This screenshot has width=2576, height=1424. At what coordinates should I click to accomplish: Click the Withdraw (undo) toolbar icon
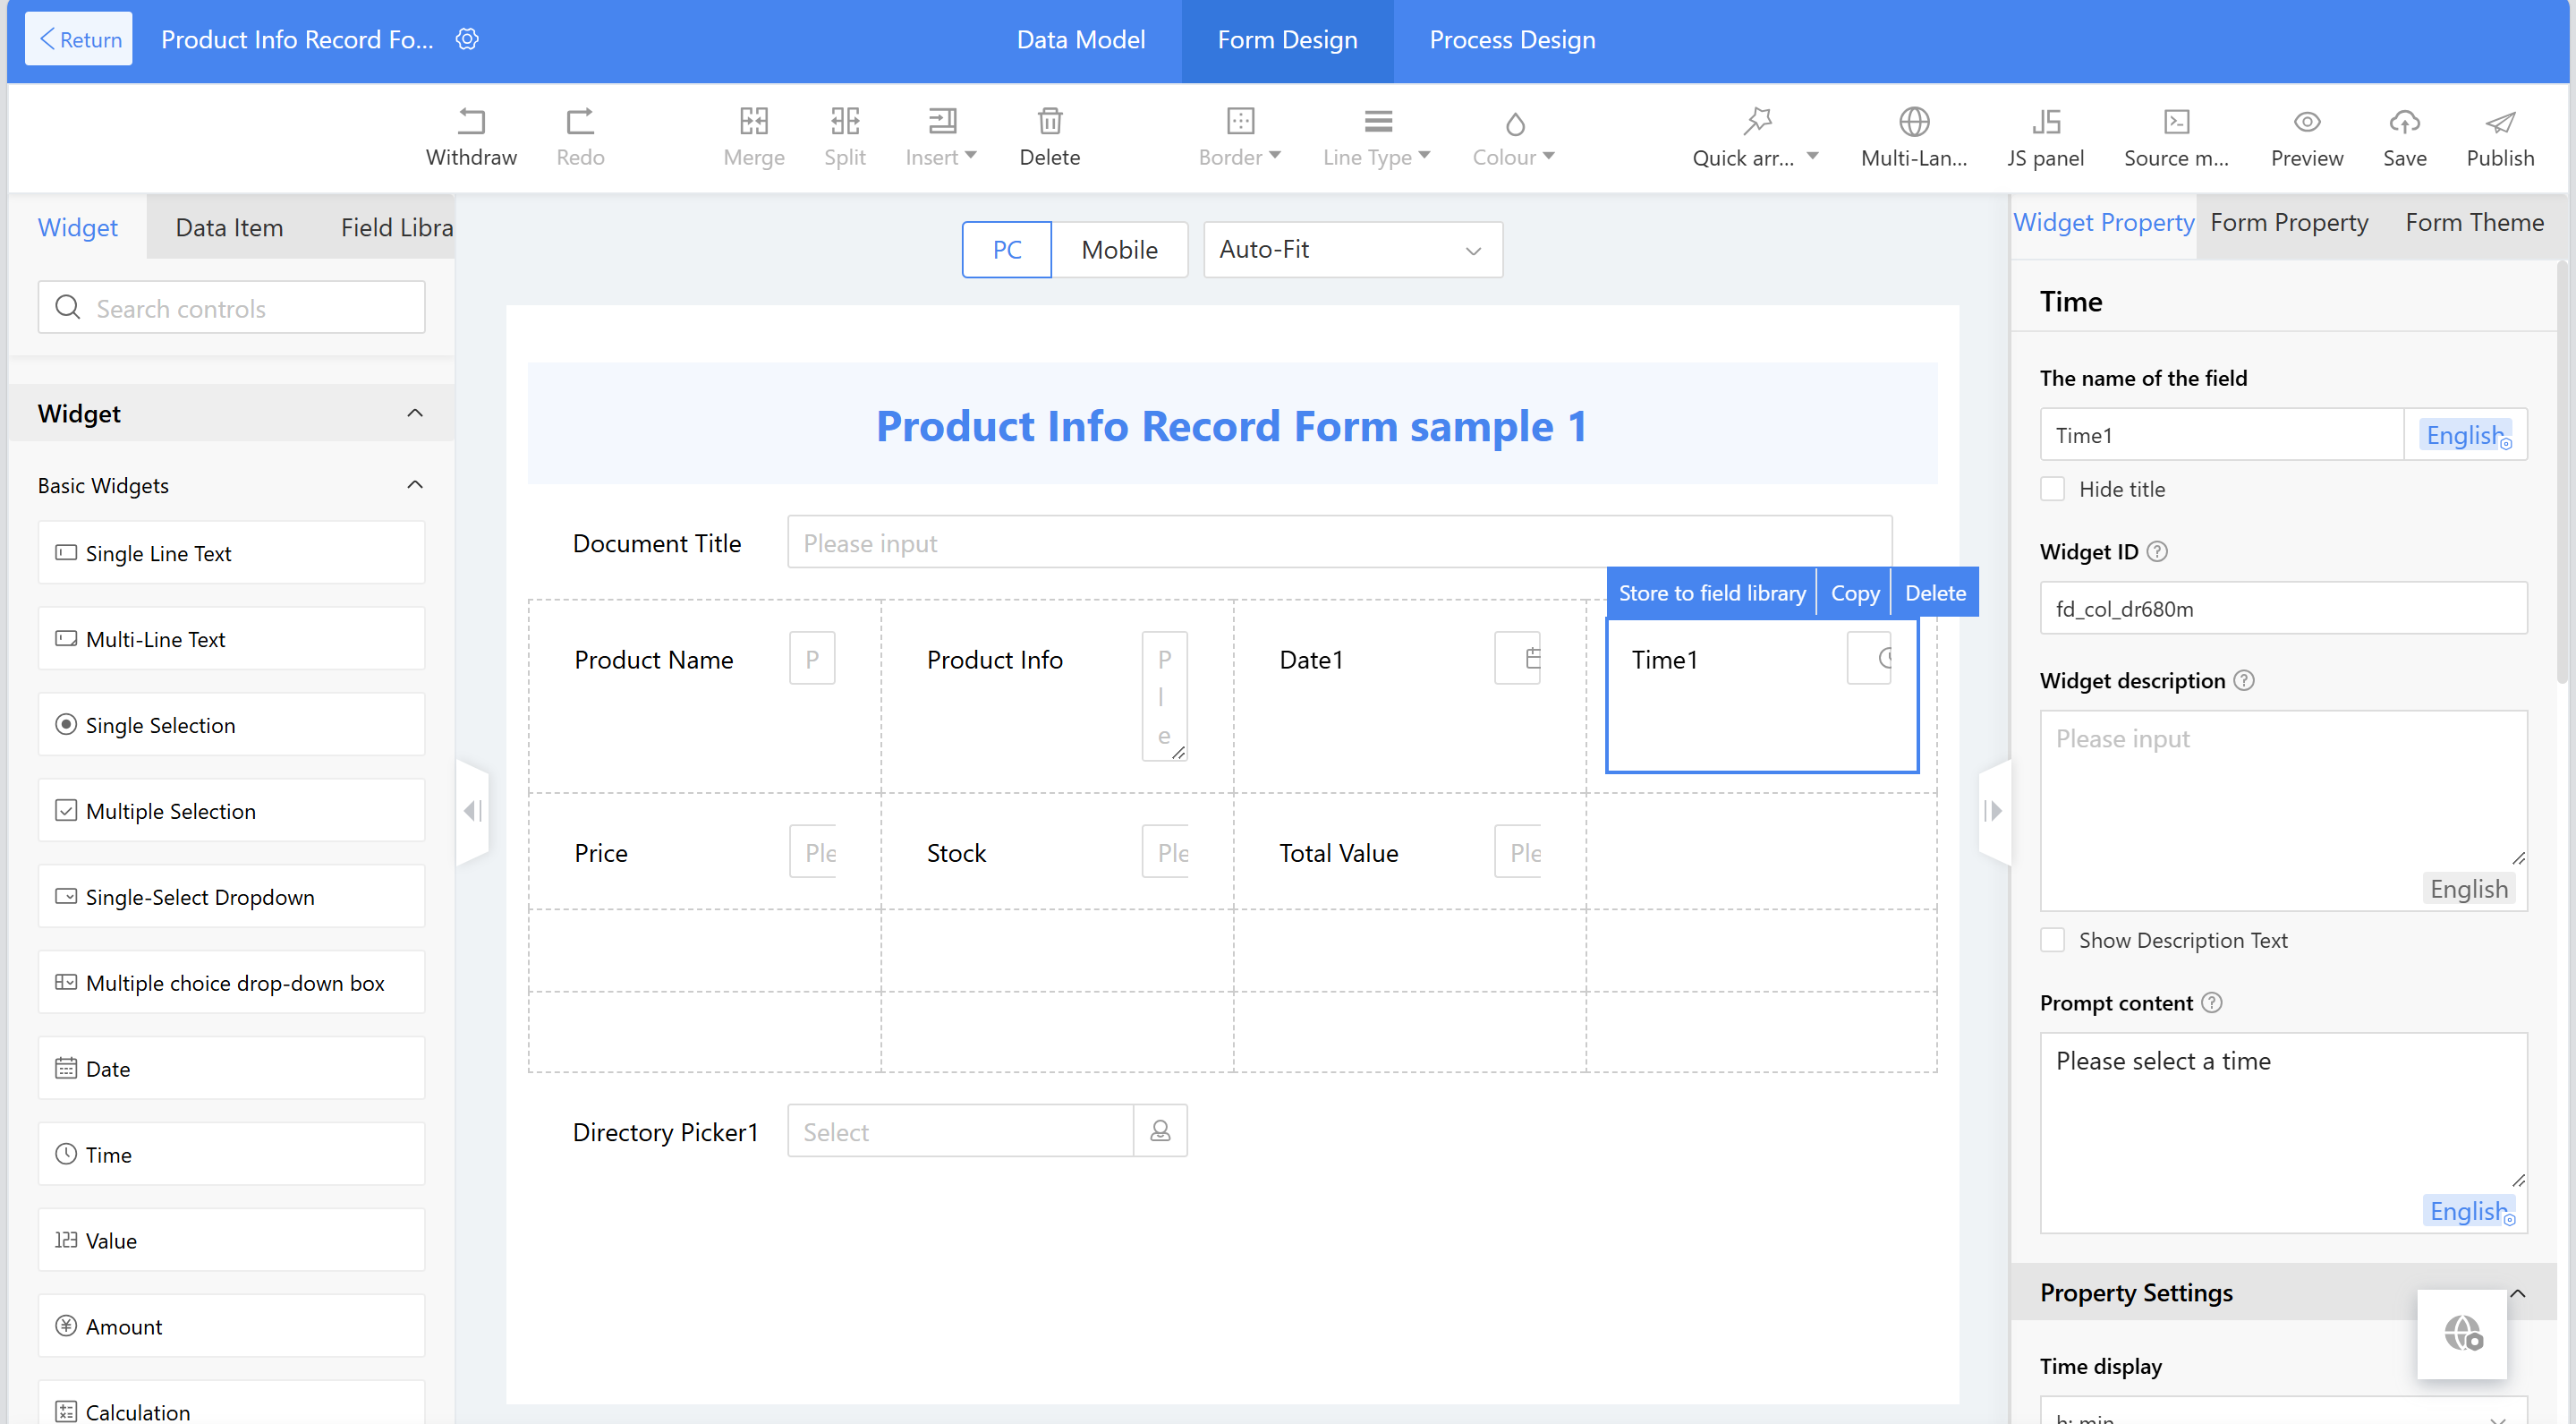pos(471,122)
